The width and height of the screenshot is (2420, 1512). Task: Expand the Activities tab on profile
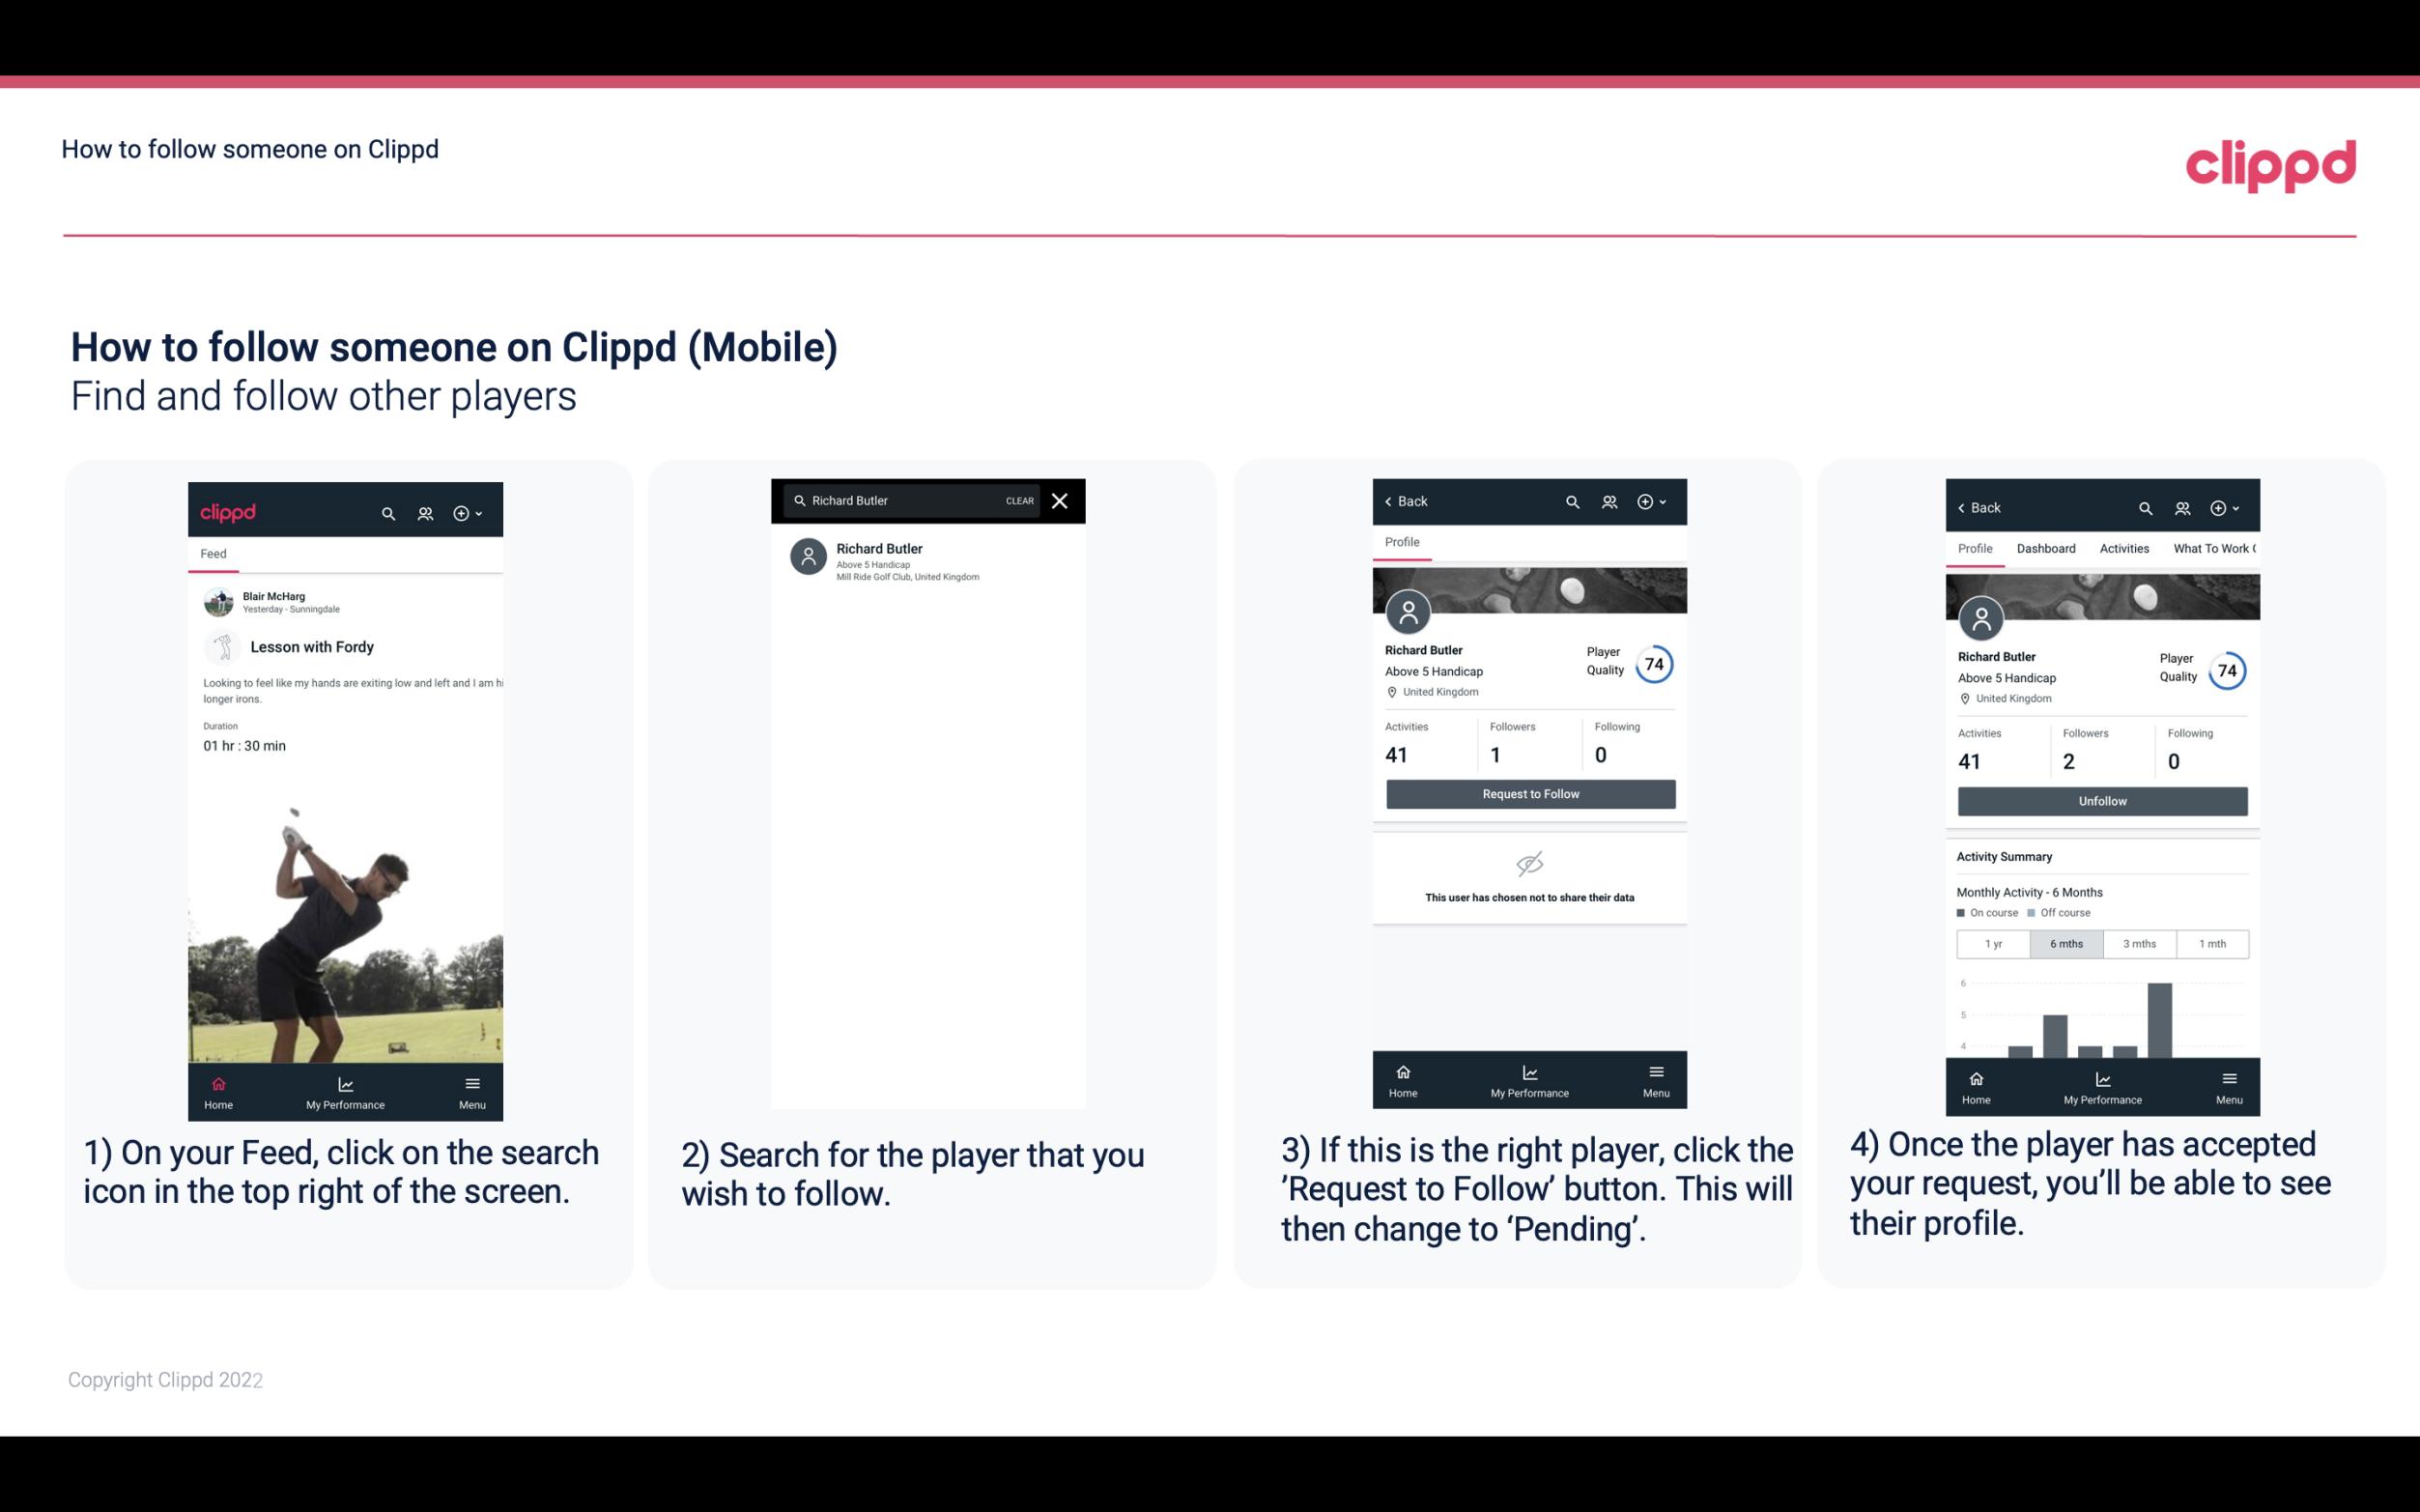click(x=2125, y=549)
